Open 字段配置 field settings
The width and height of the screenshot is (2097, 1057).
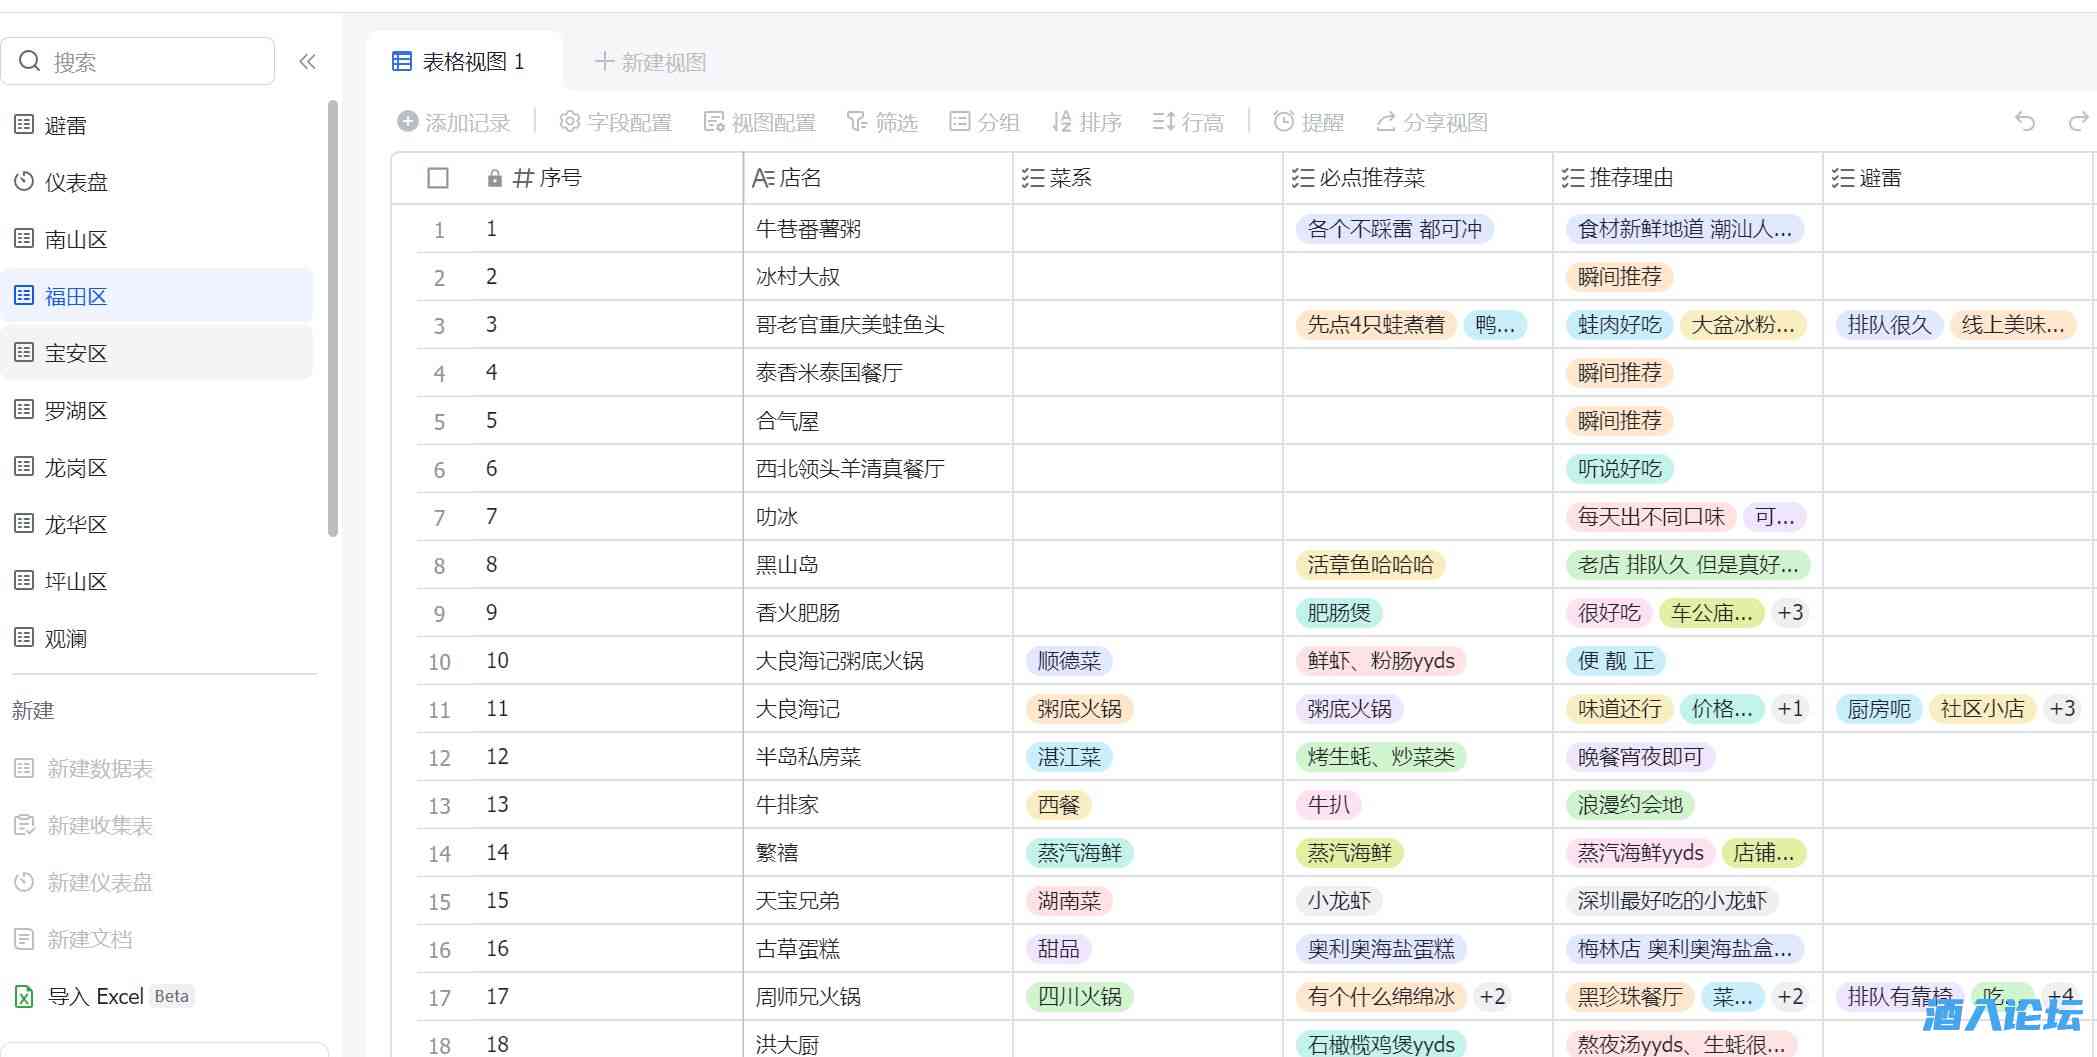click(616, 122)
